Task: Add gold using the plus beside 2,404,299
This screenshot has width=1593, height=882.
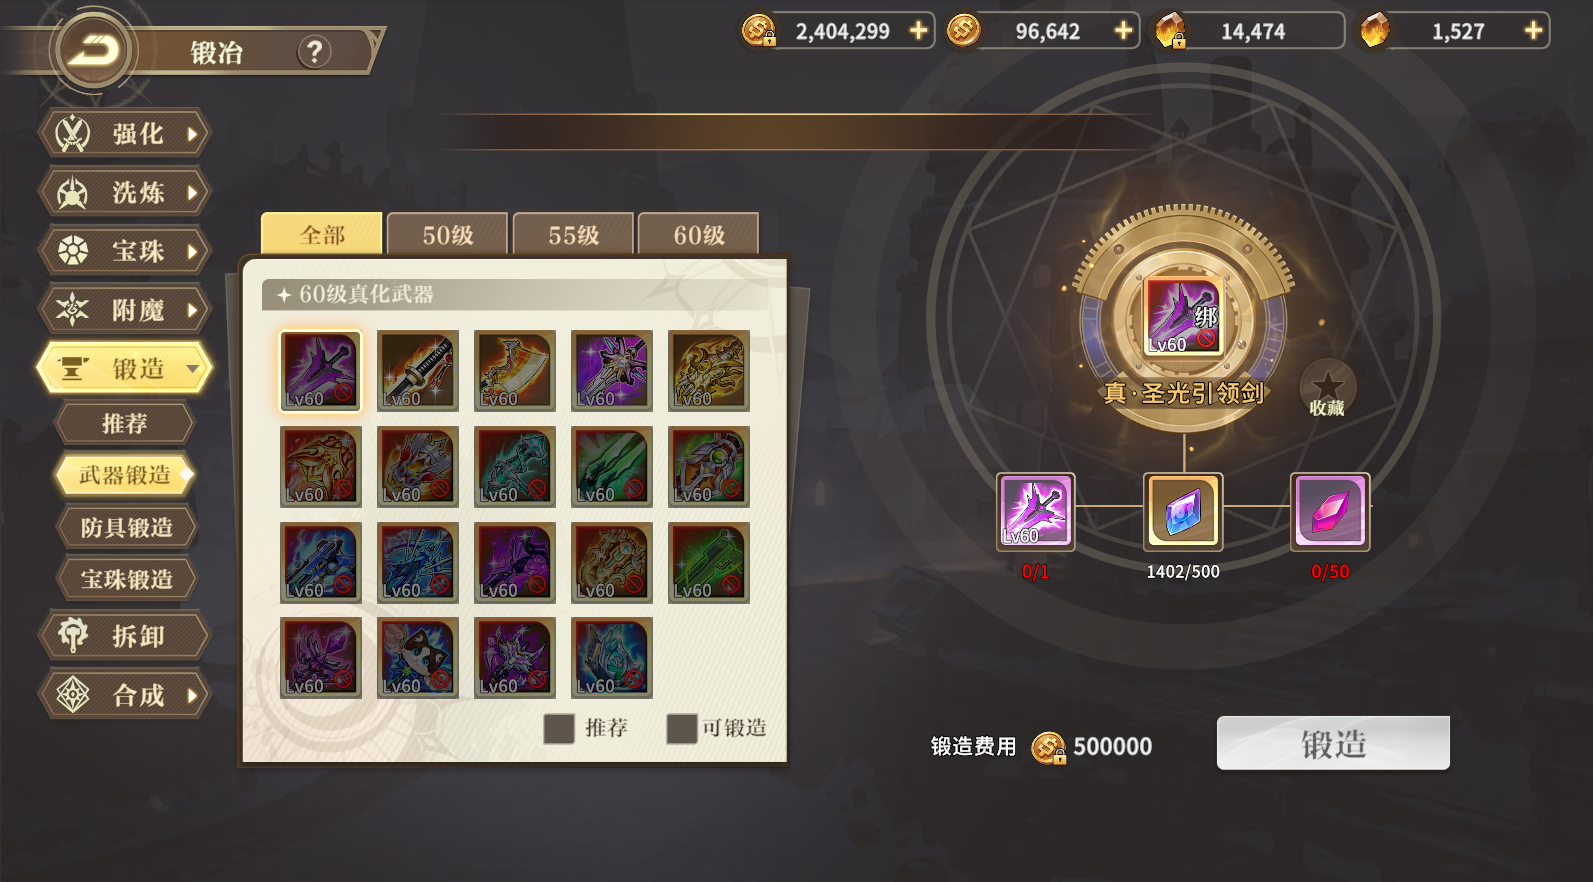Action: (x=918, y=31)
